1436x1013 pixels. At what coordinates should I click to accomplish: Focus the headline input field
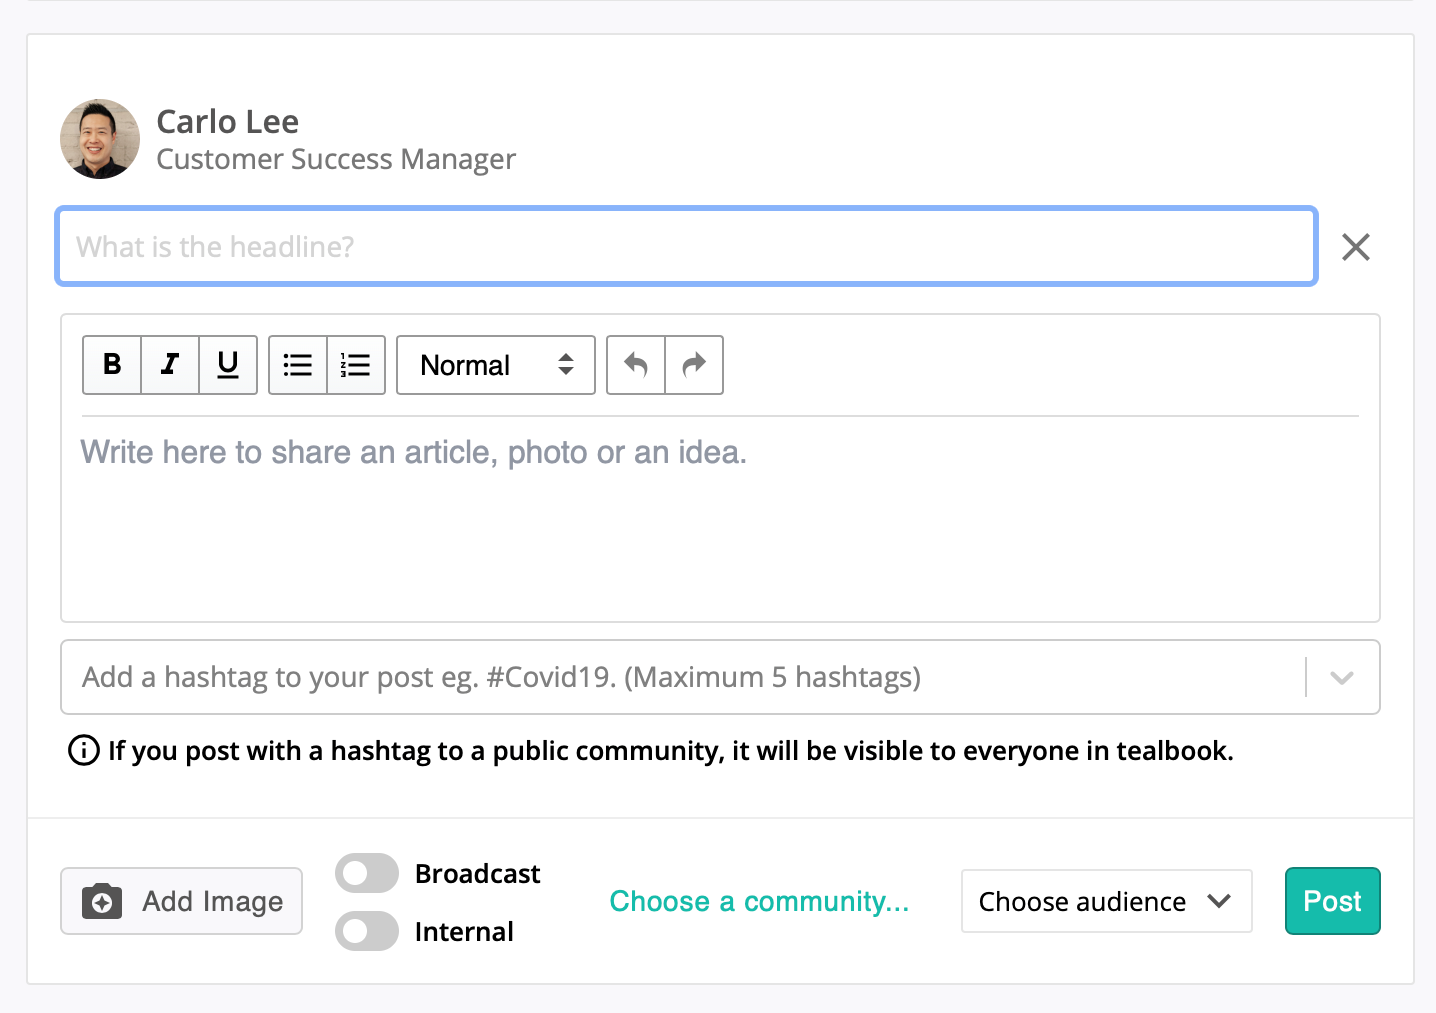click(686, 247)
